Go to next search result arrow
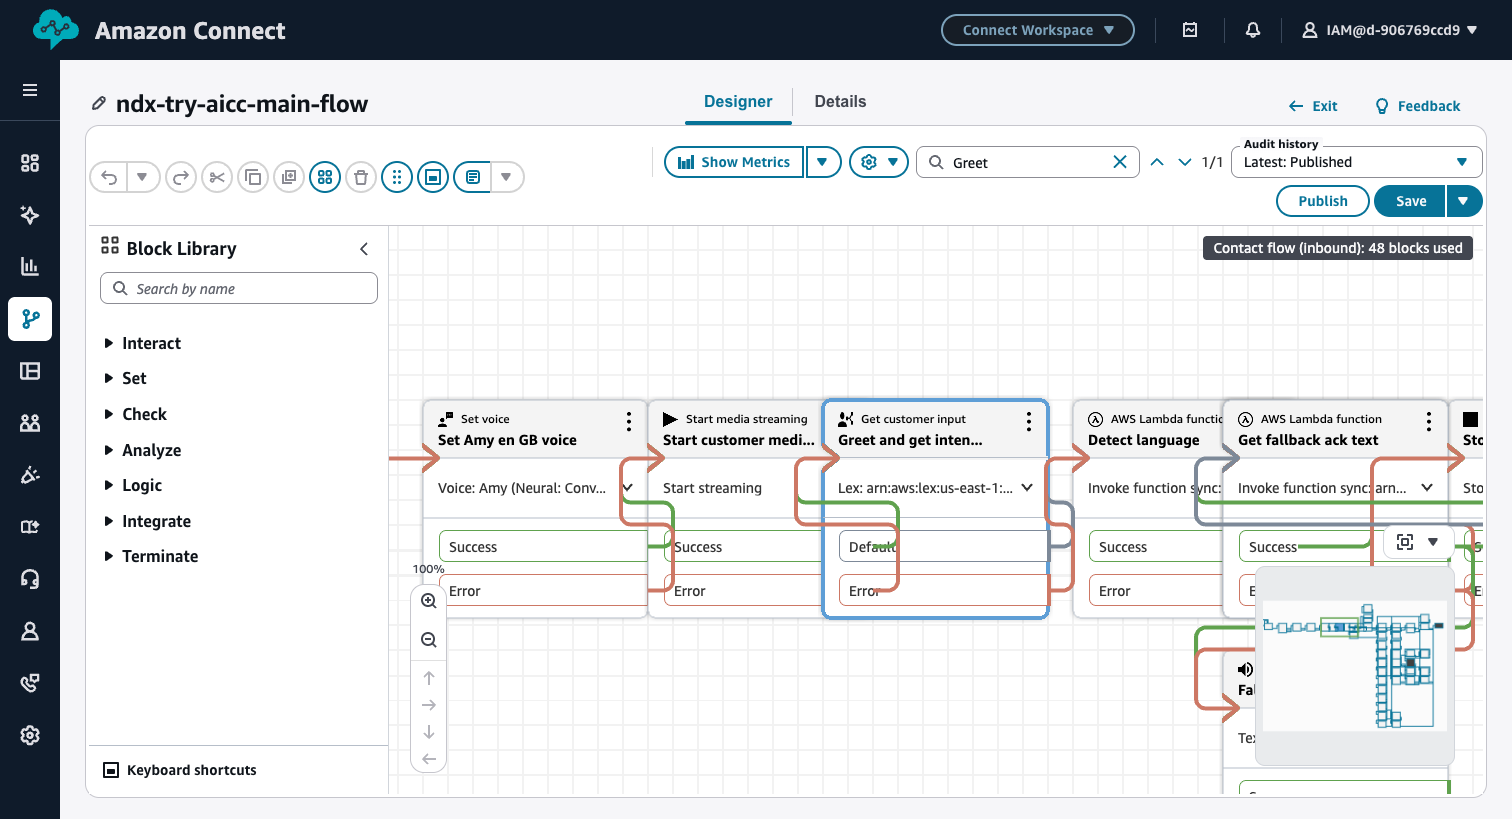Viewport: 1512px width, 819px height. coord(1185,162)
